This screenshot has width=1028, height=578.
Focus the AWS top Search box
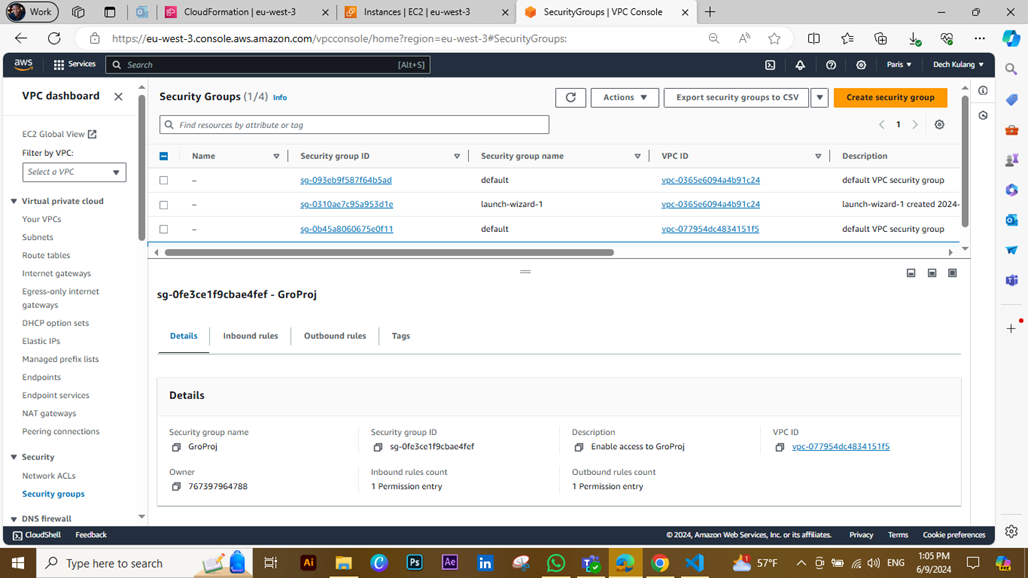[x=267, y=65]
